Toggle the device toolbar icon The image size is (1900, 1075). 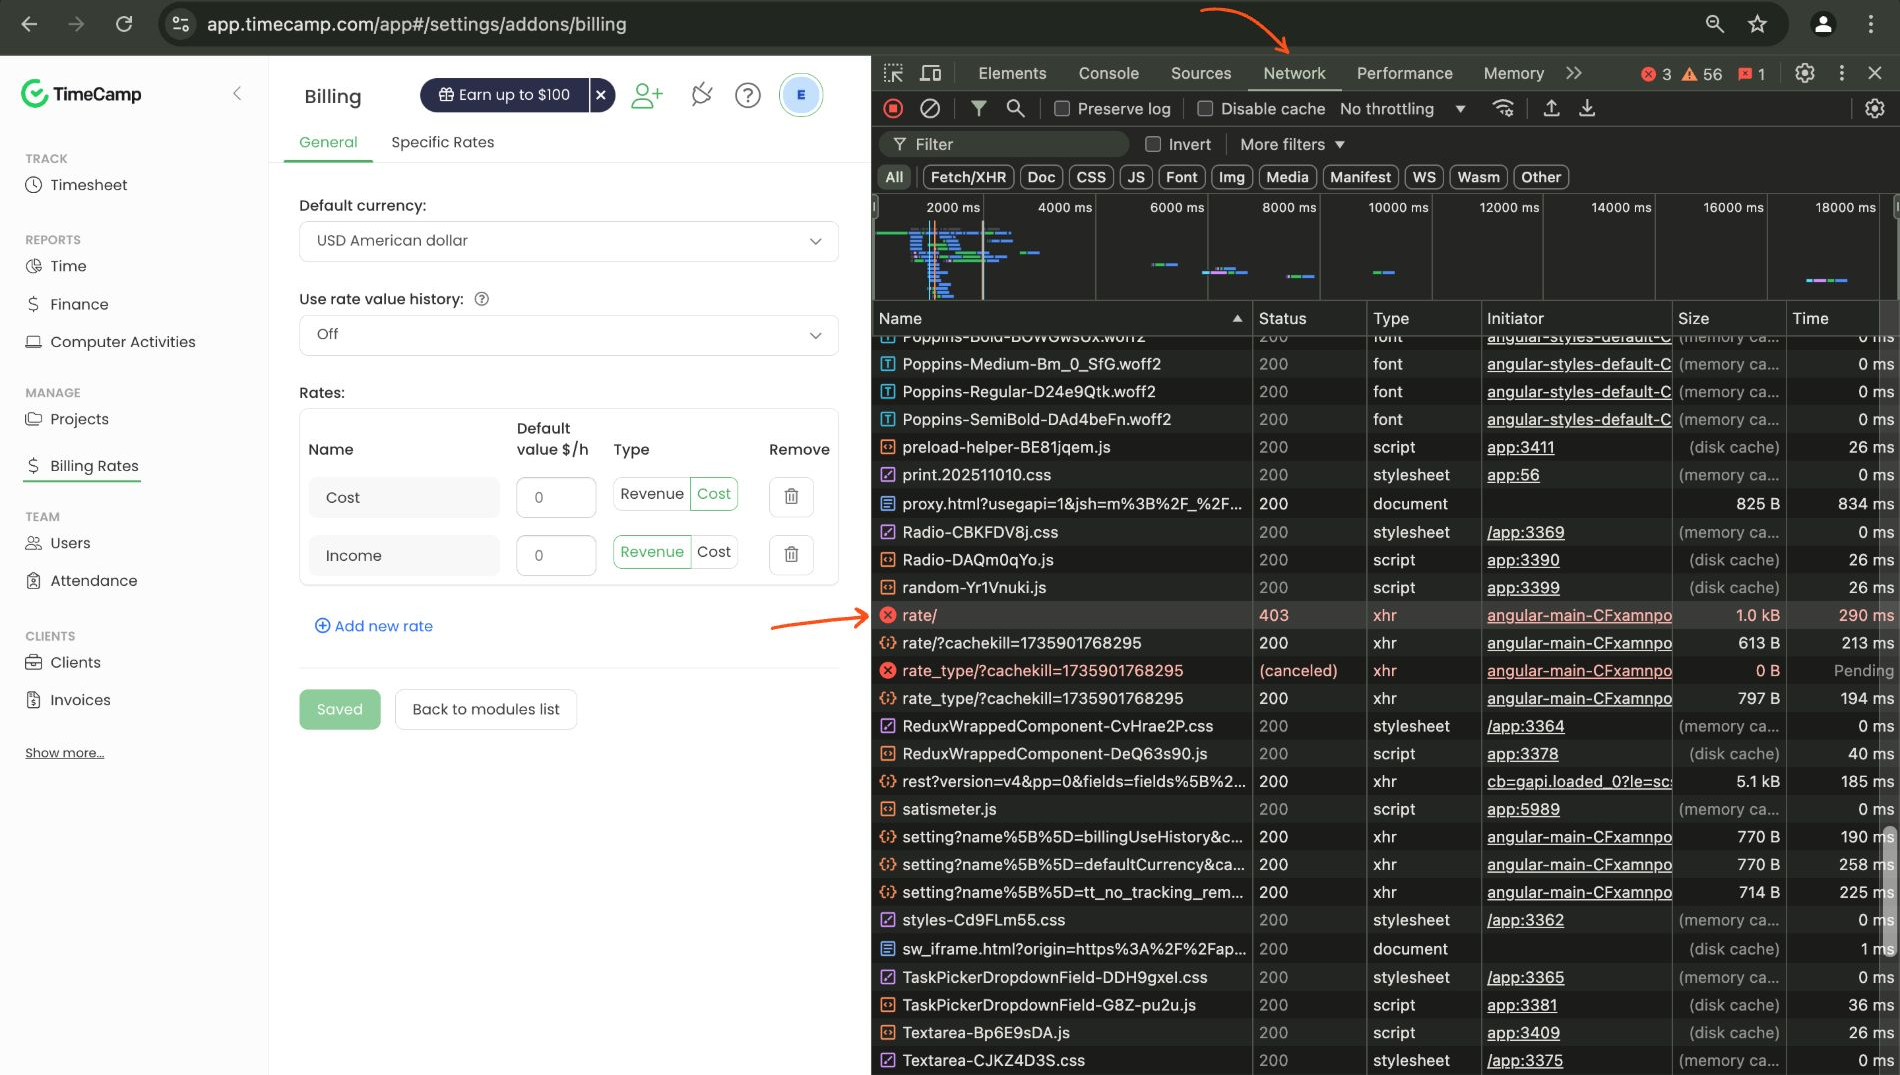(930, 73)
